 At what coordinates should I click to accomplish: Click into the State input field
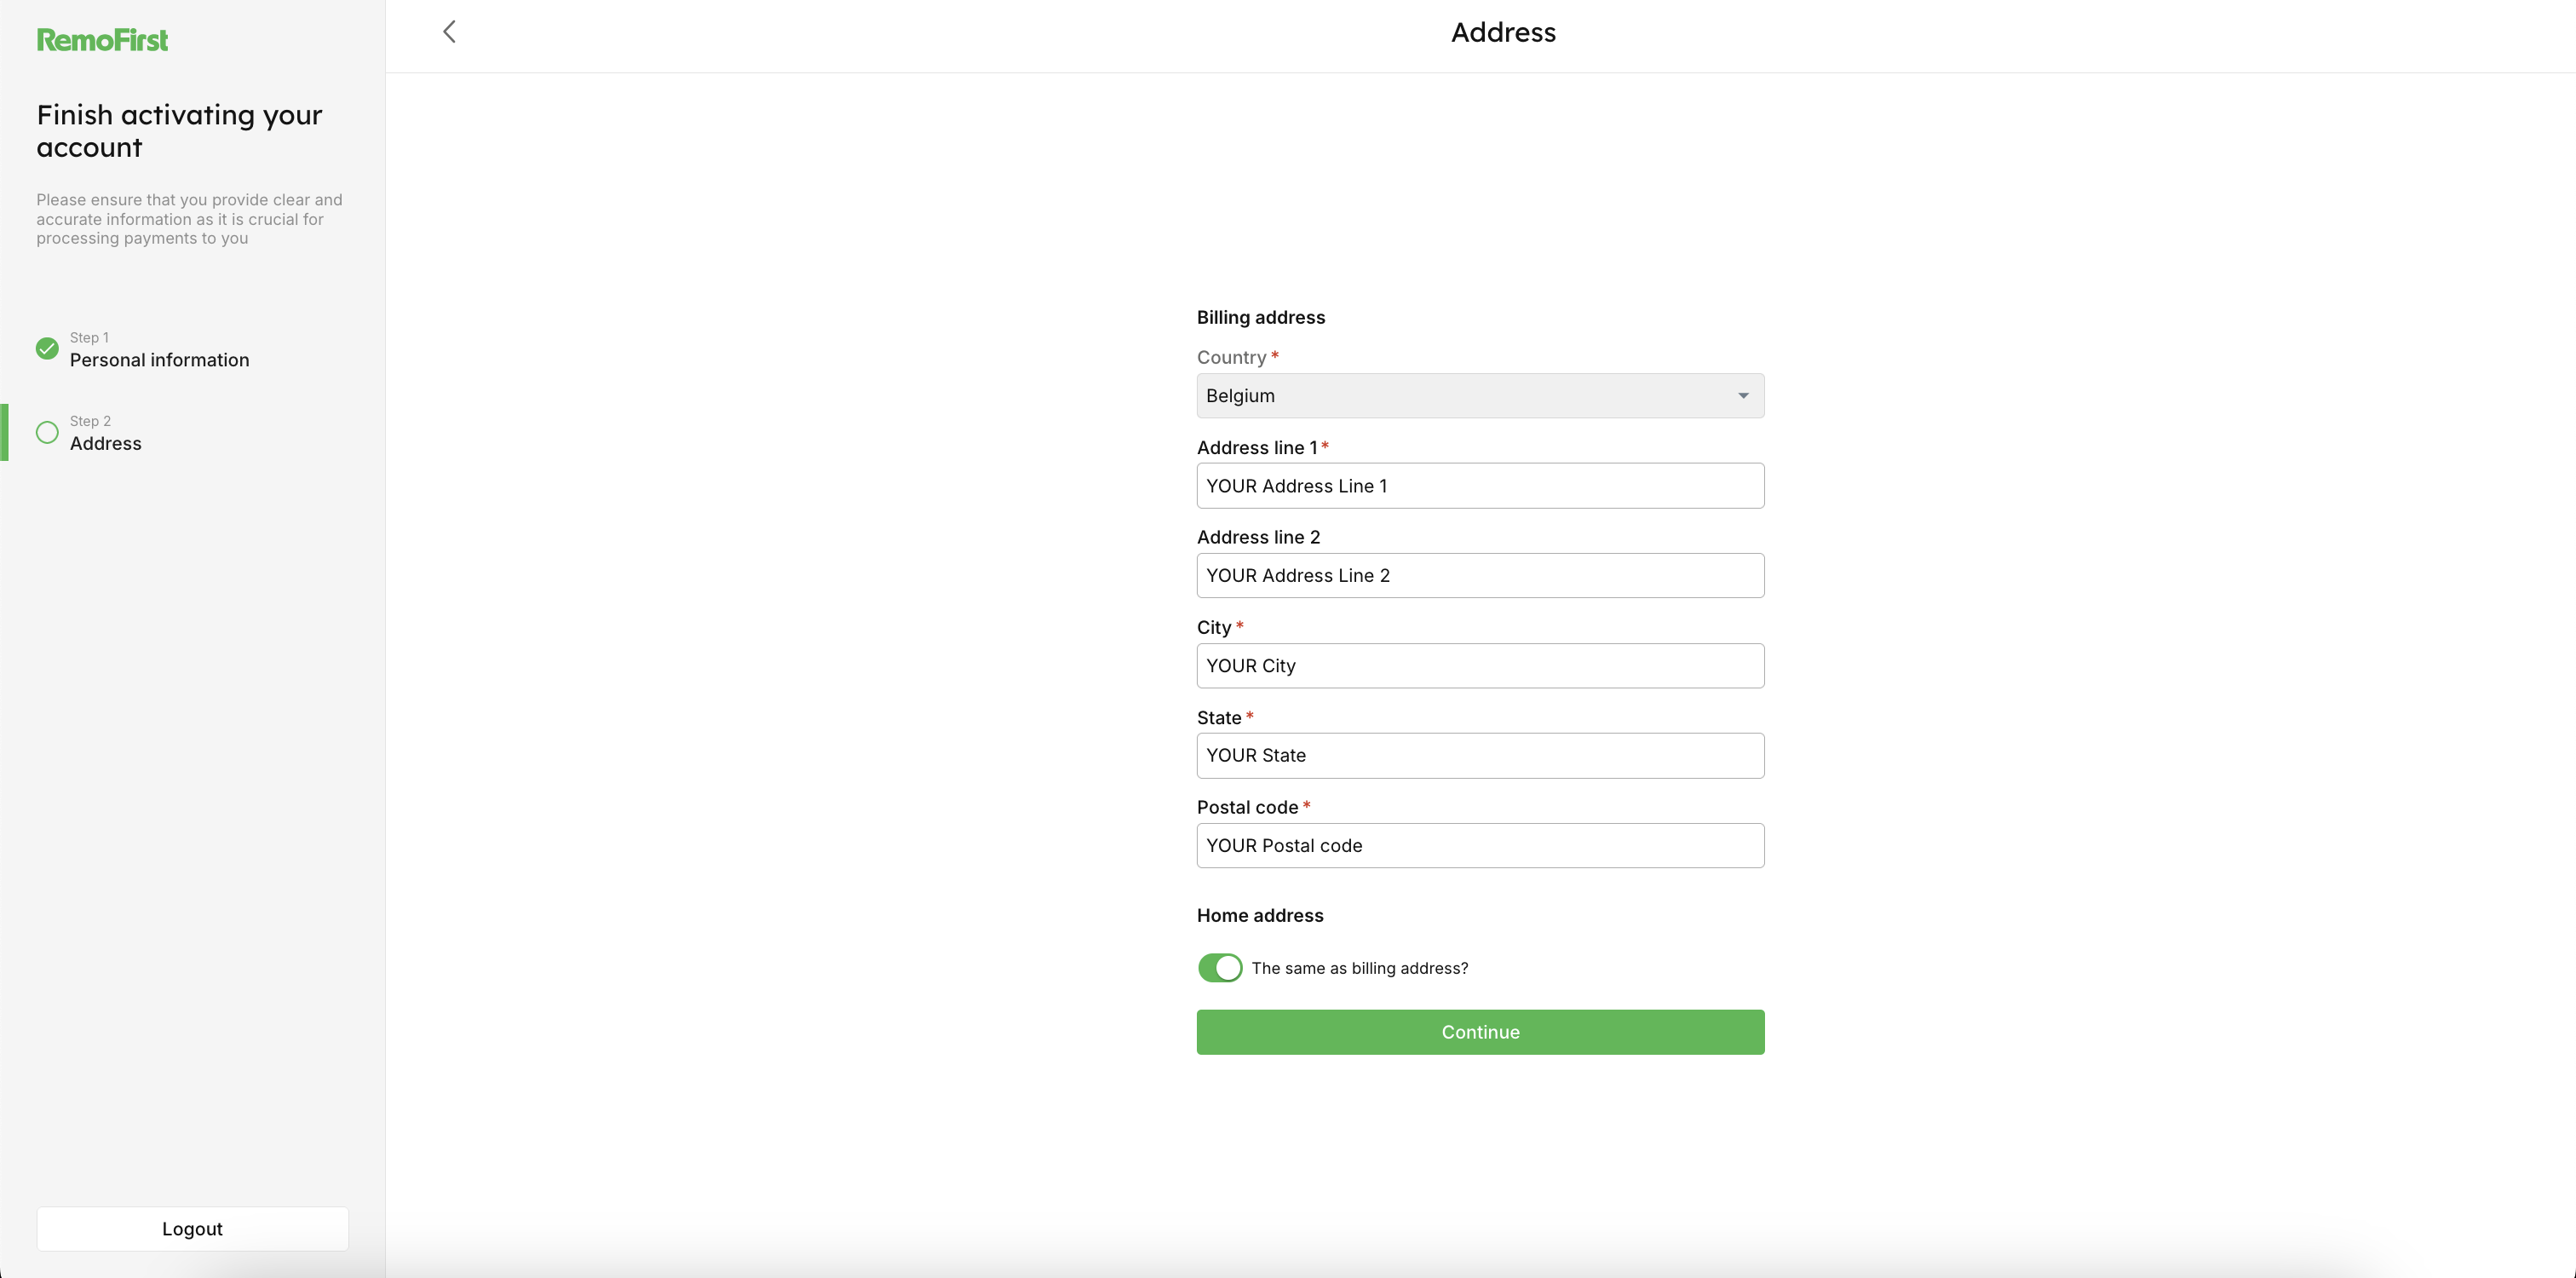click(1480, 755)
